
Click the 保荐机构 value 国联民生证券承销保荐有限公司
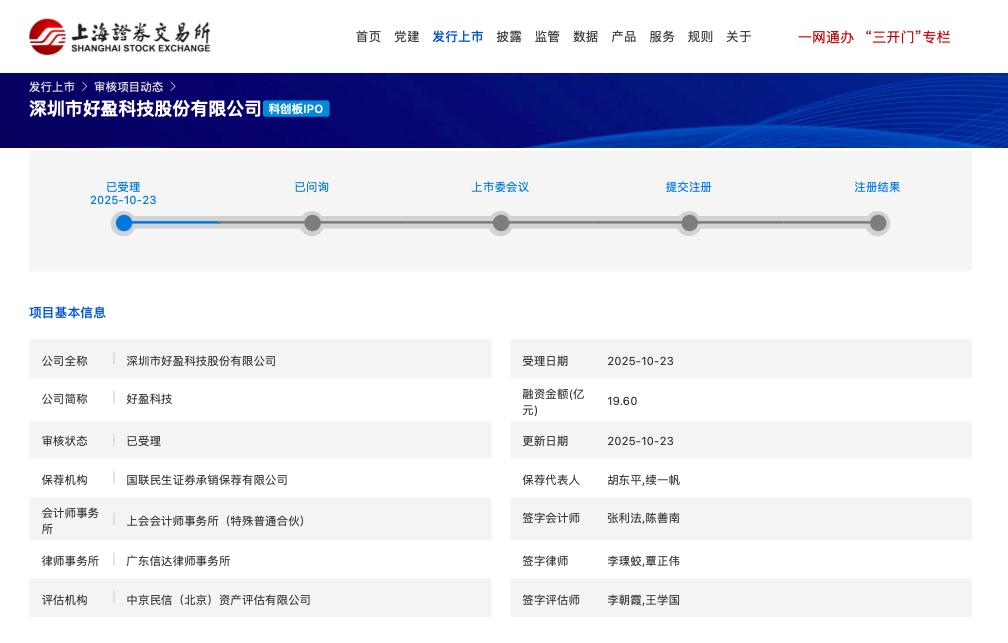(x=207, y=480)
